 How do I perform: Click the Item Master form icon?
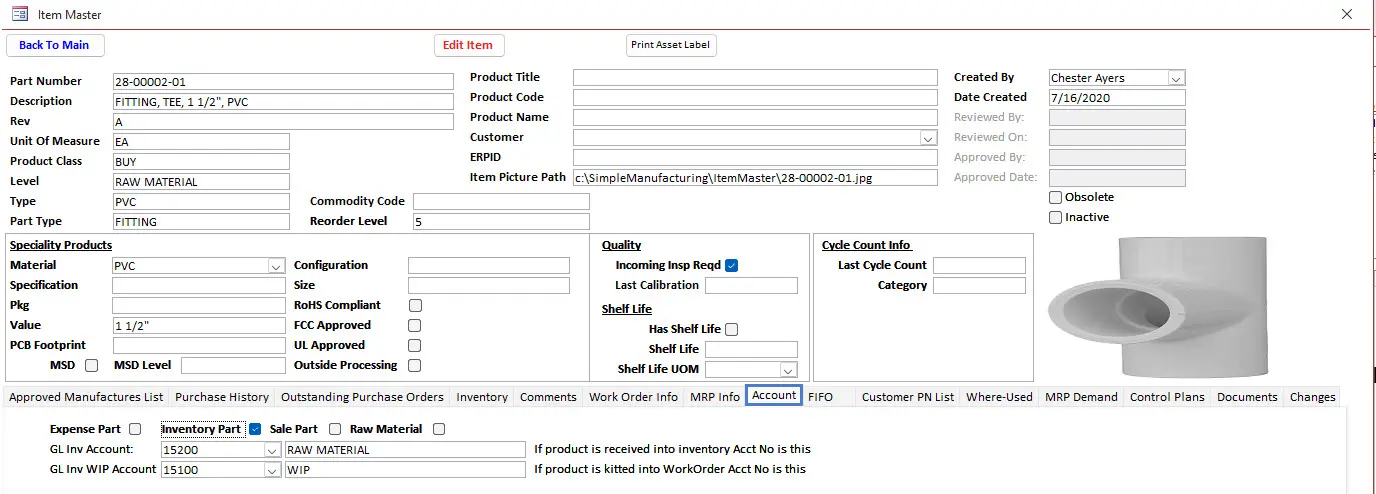coord(19,15)
